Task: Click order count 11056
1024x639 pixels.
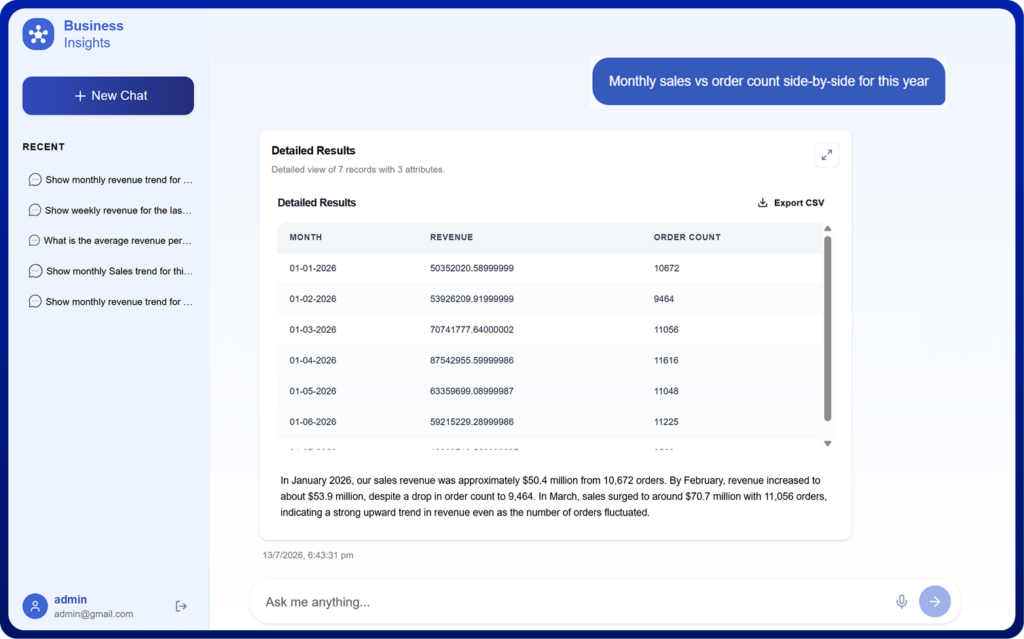Action: [666, 329]
